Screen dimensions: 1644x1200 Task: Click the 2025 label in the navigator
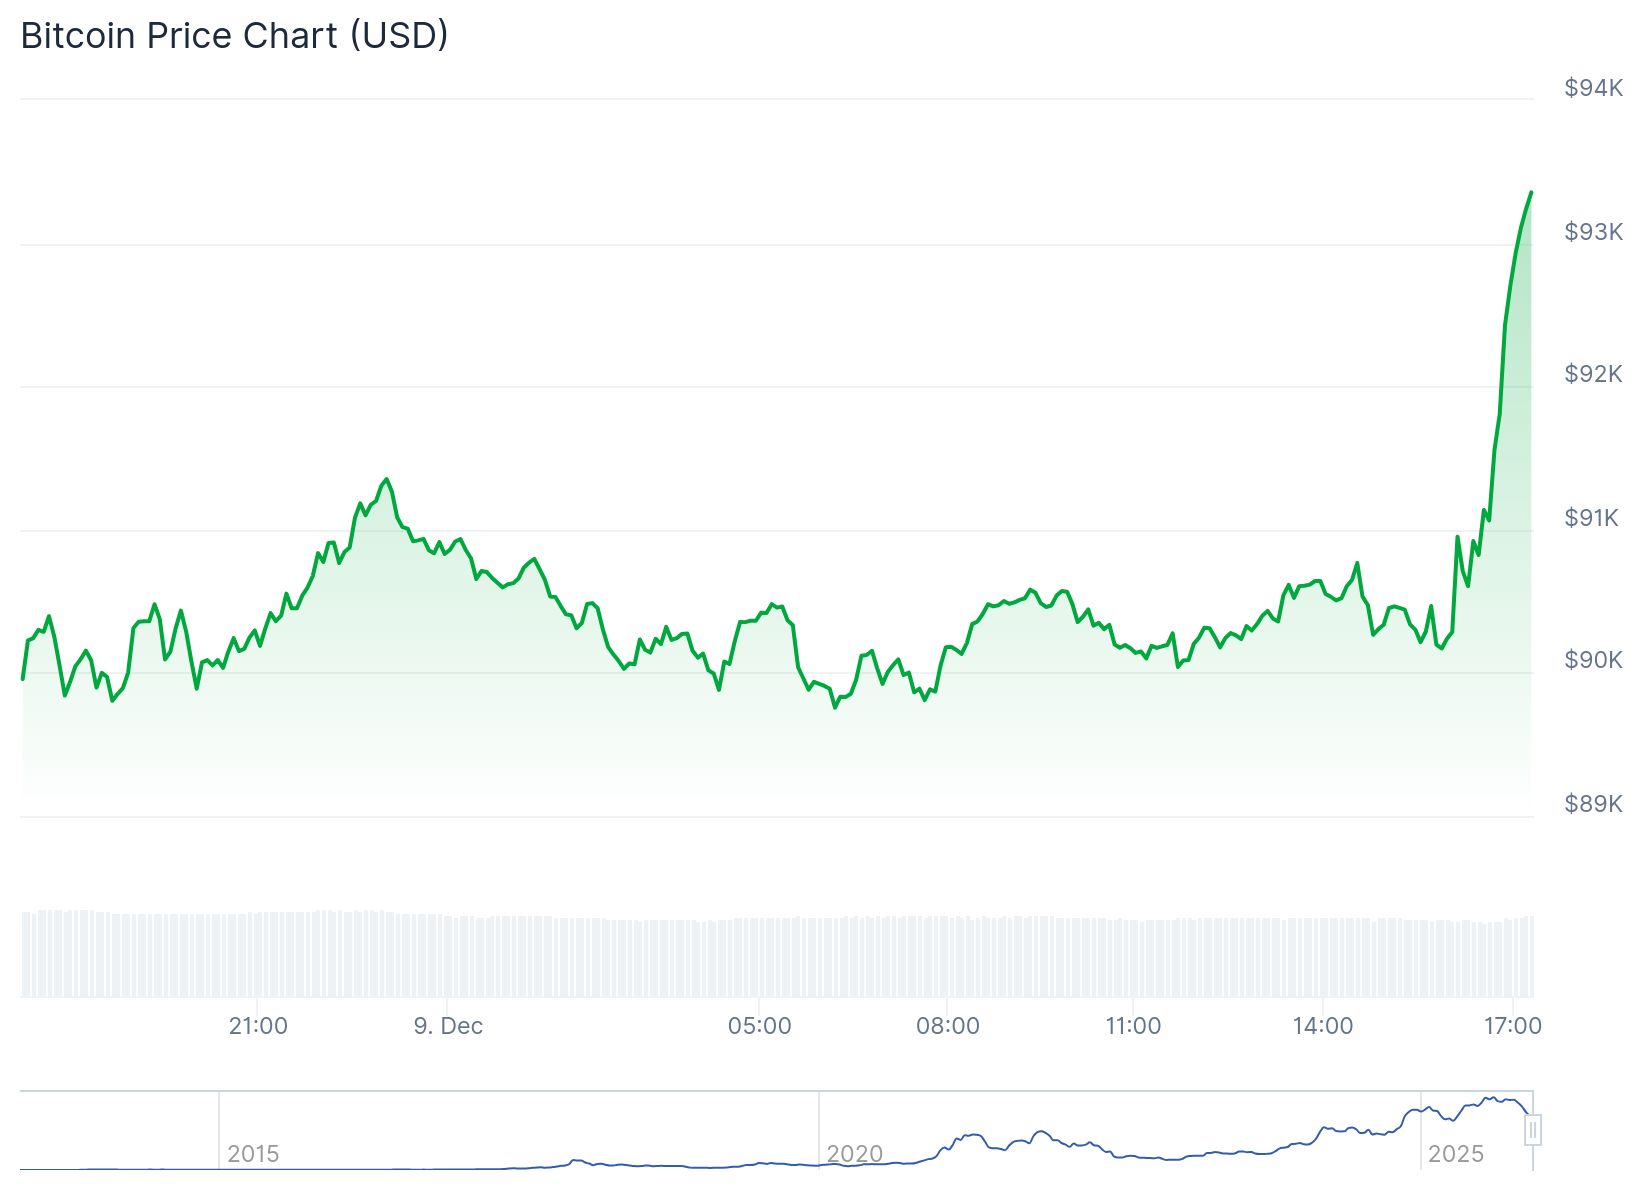pos(1455,1154)
